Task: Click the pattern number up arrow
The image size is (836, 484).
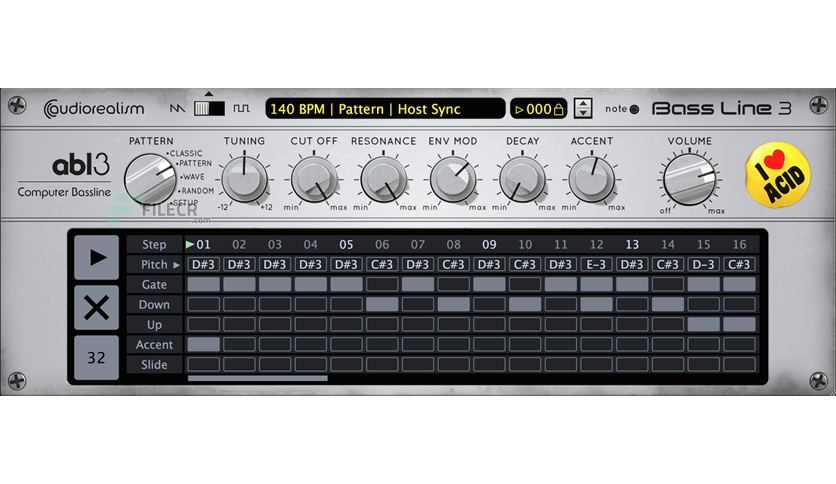Action: click(583, 104)
